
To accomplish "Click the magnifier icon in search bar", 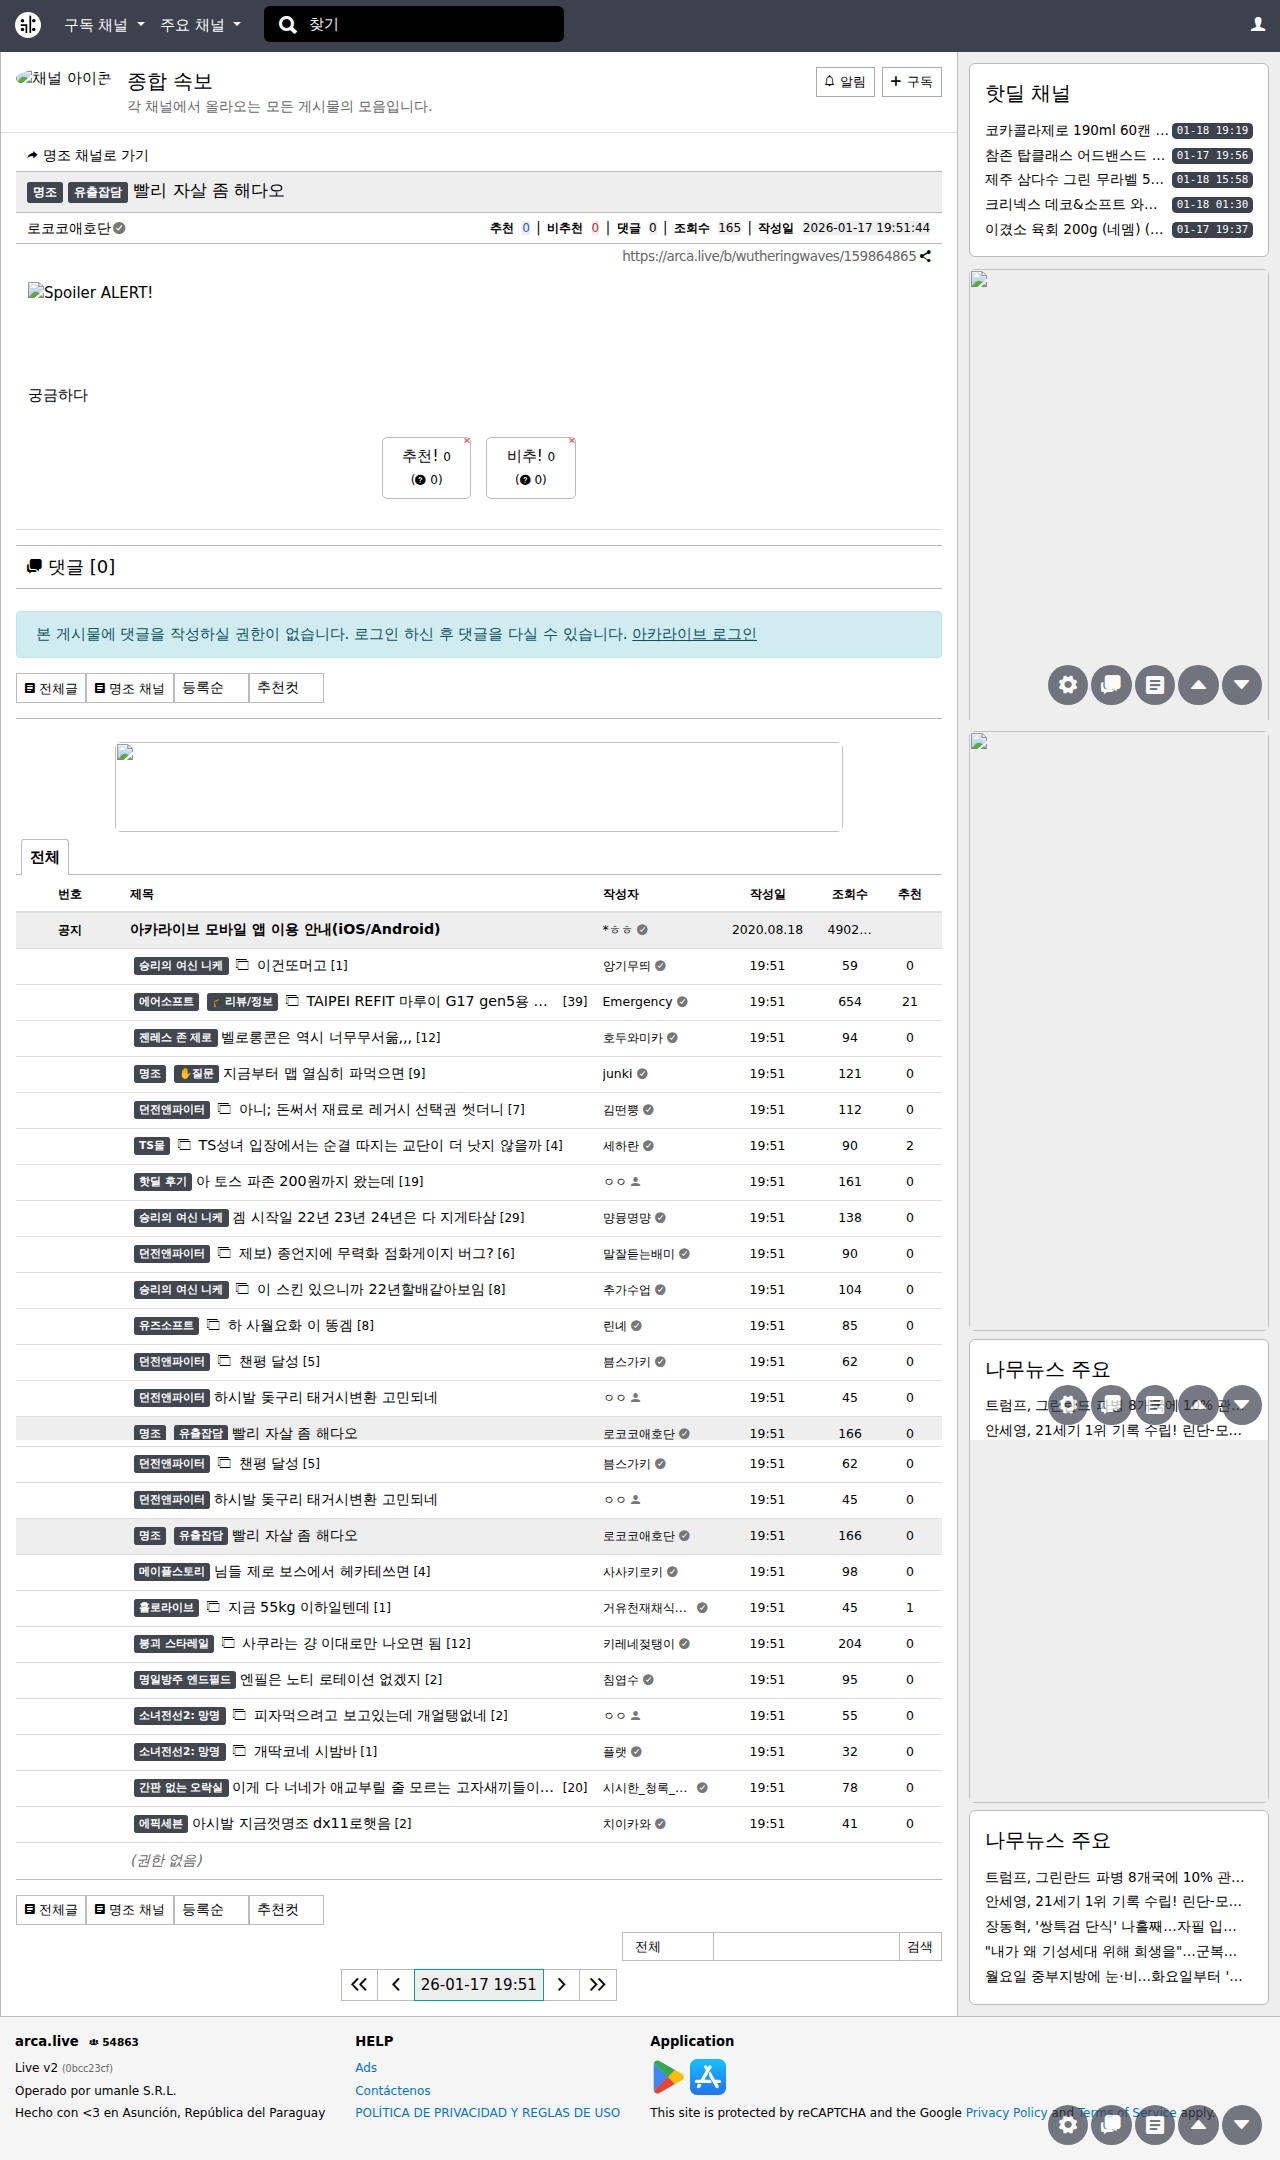I will pyautogui.click(x=288, y=24).
